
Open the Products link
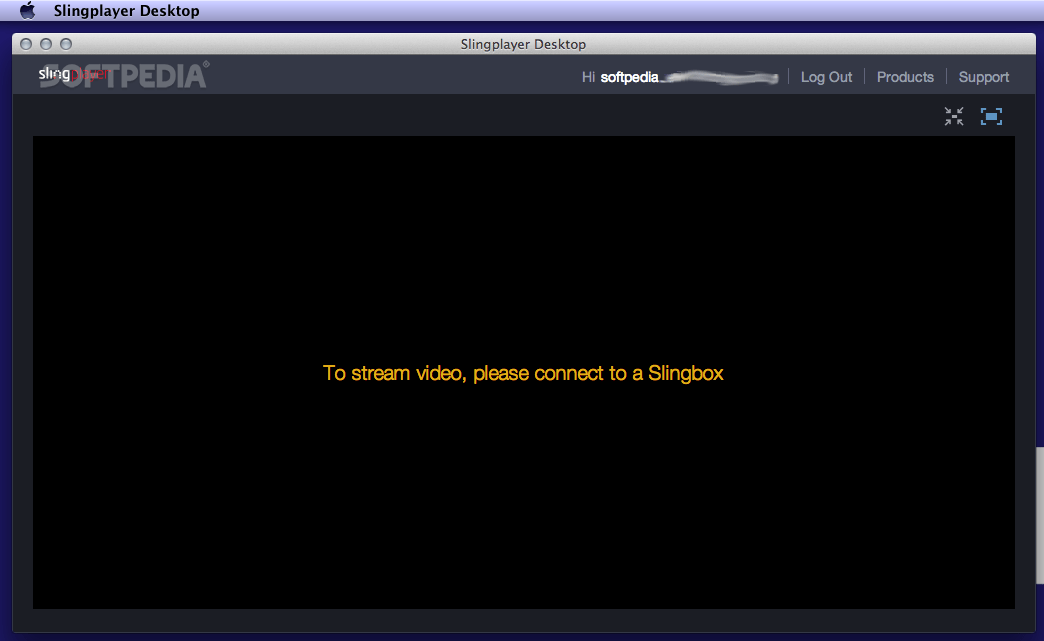point(905,77)
